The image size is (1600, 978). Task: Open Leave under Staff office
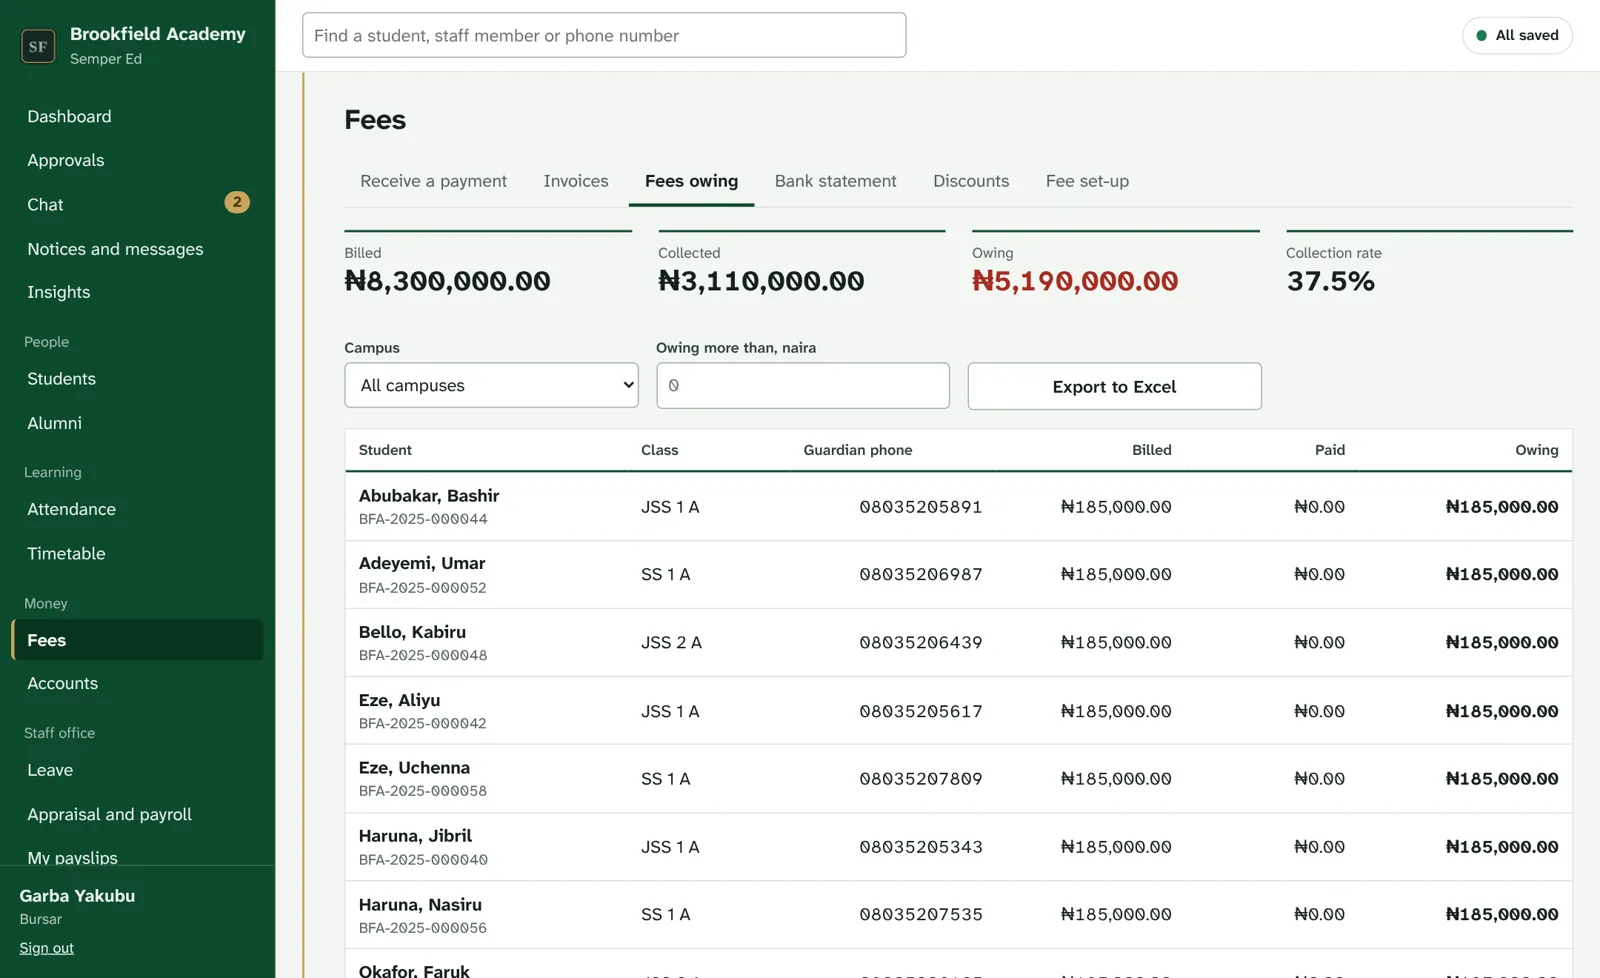click(137, 770)
